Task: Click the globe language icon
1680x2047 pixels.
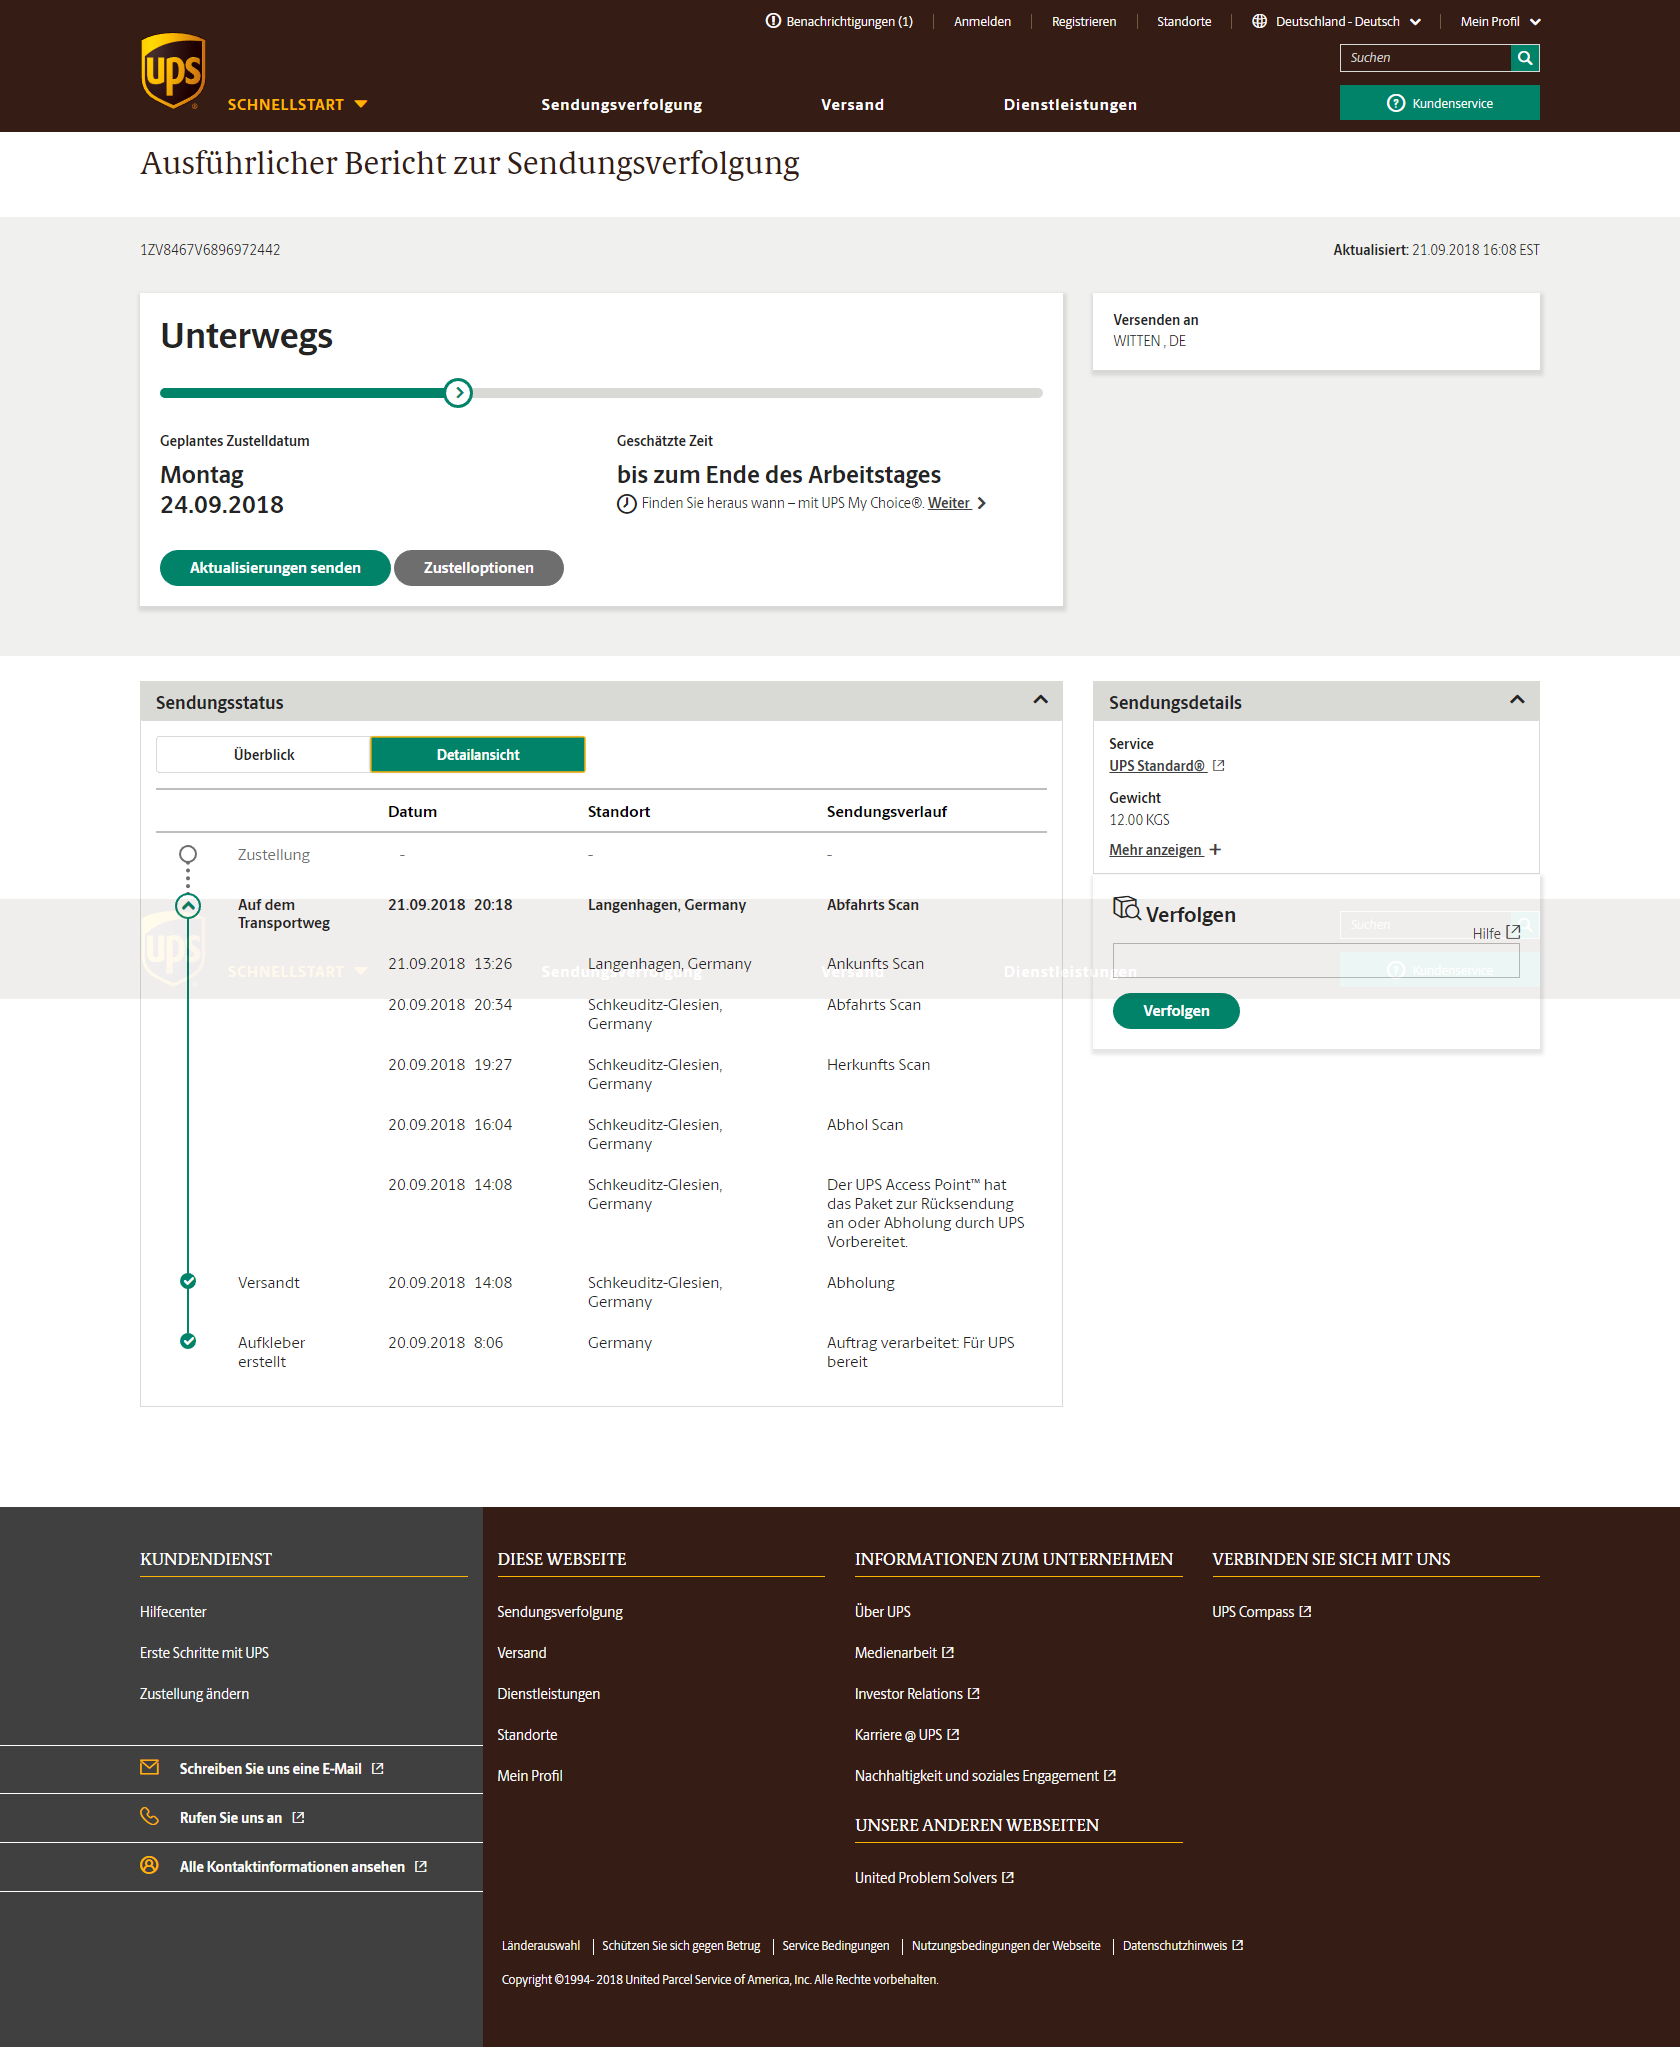Action: coord(1259,21)
